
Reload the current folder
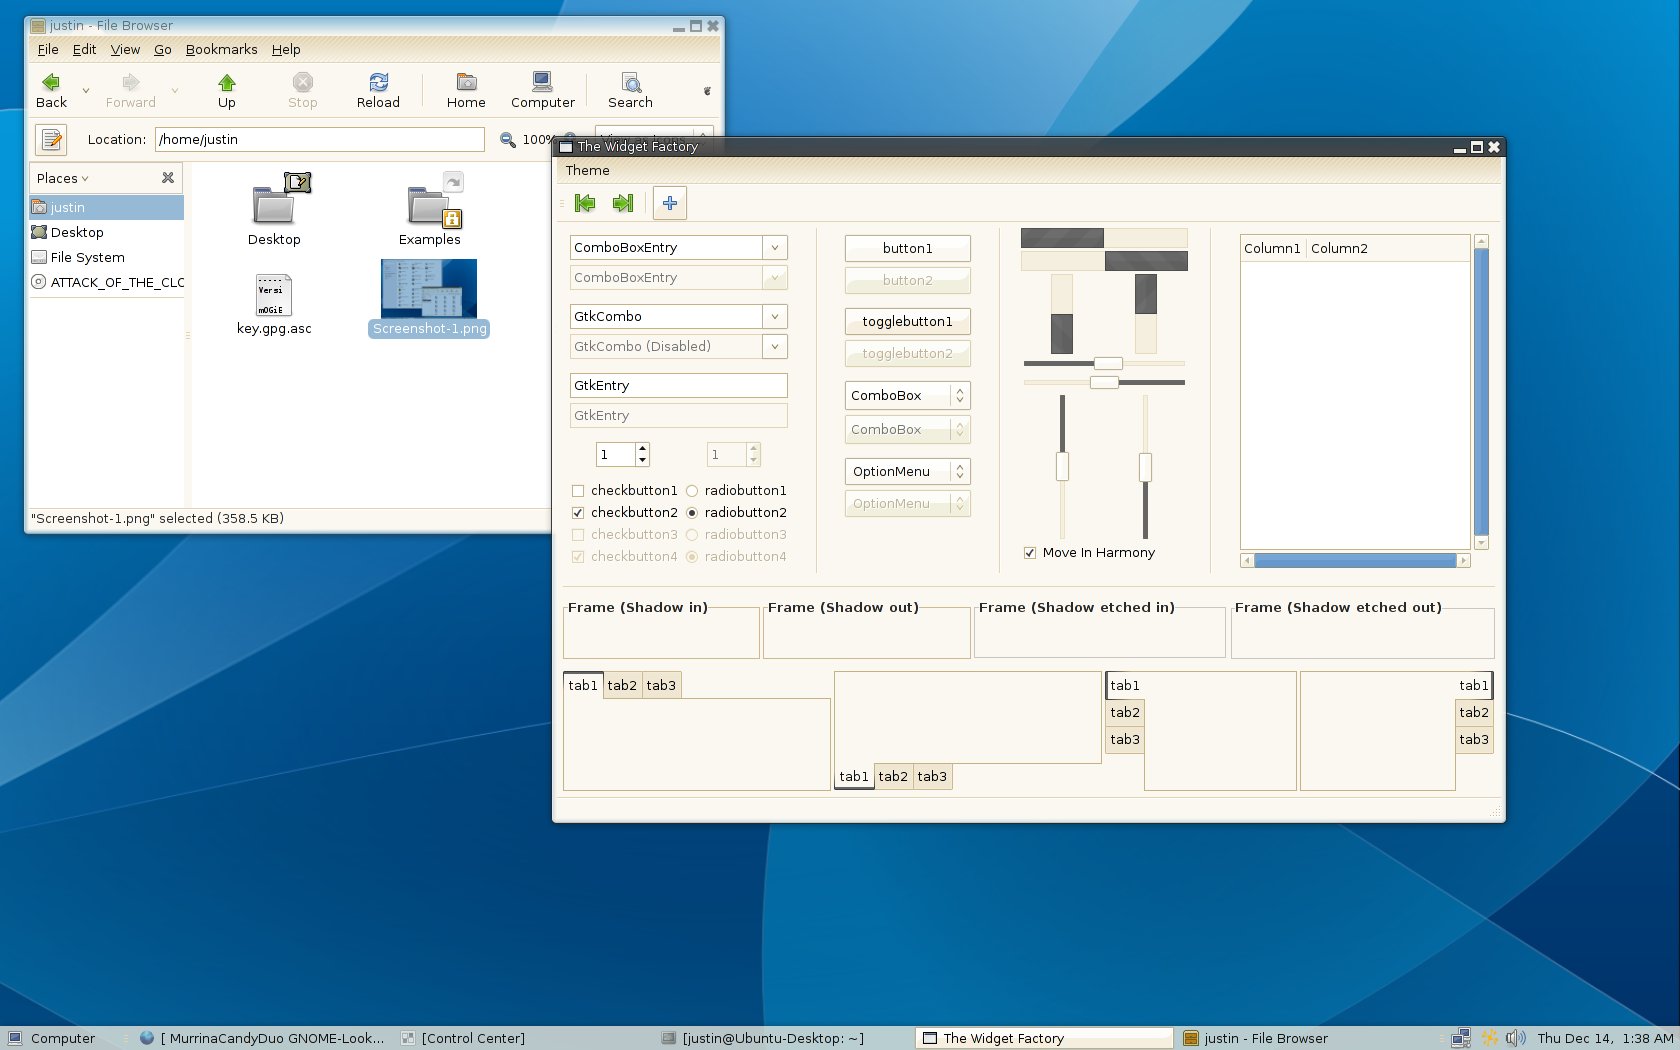[378, 90]
